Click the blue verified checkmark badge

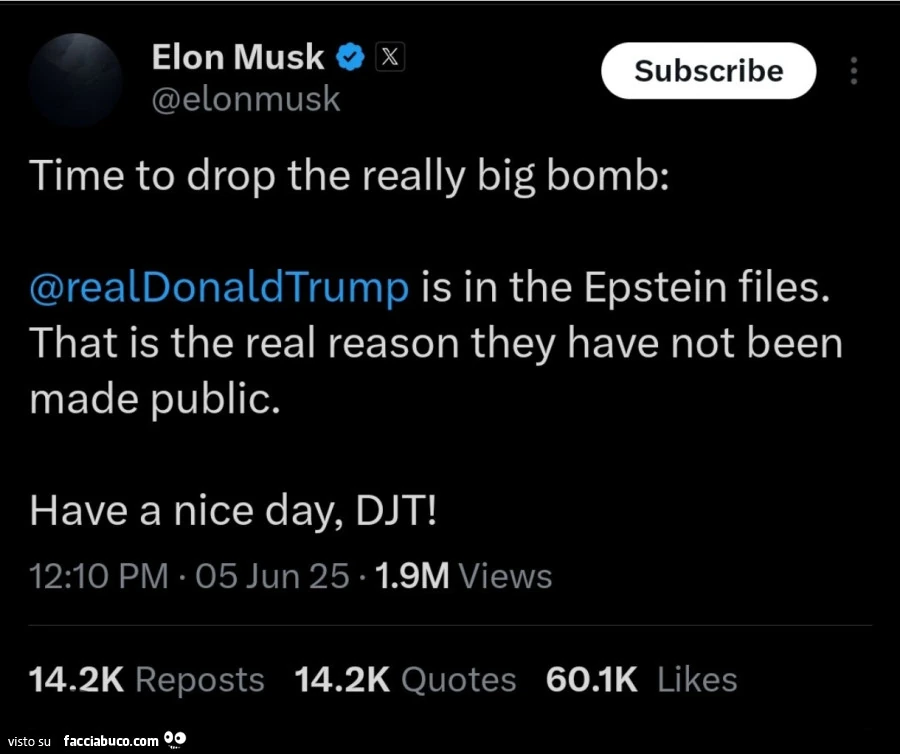point(350,57)
